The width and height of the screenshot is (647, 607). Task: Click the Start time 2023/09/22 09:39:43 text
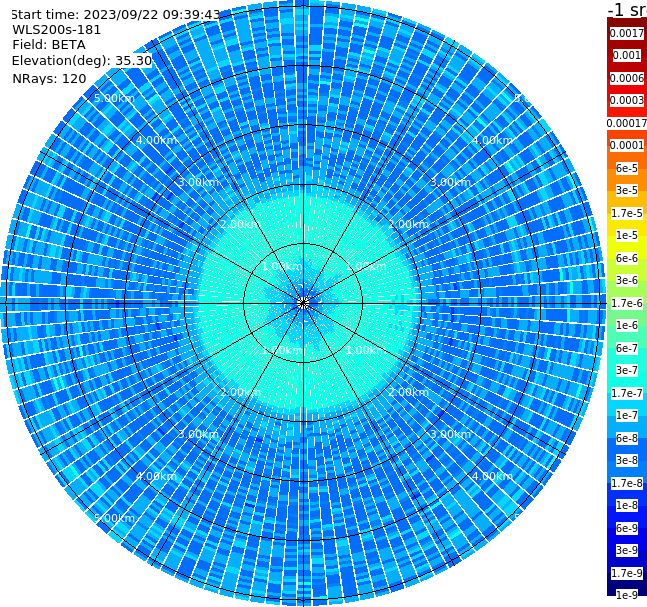pos(115,14)
